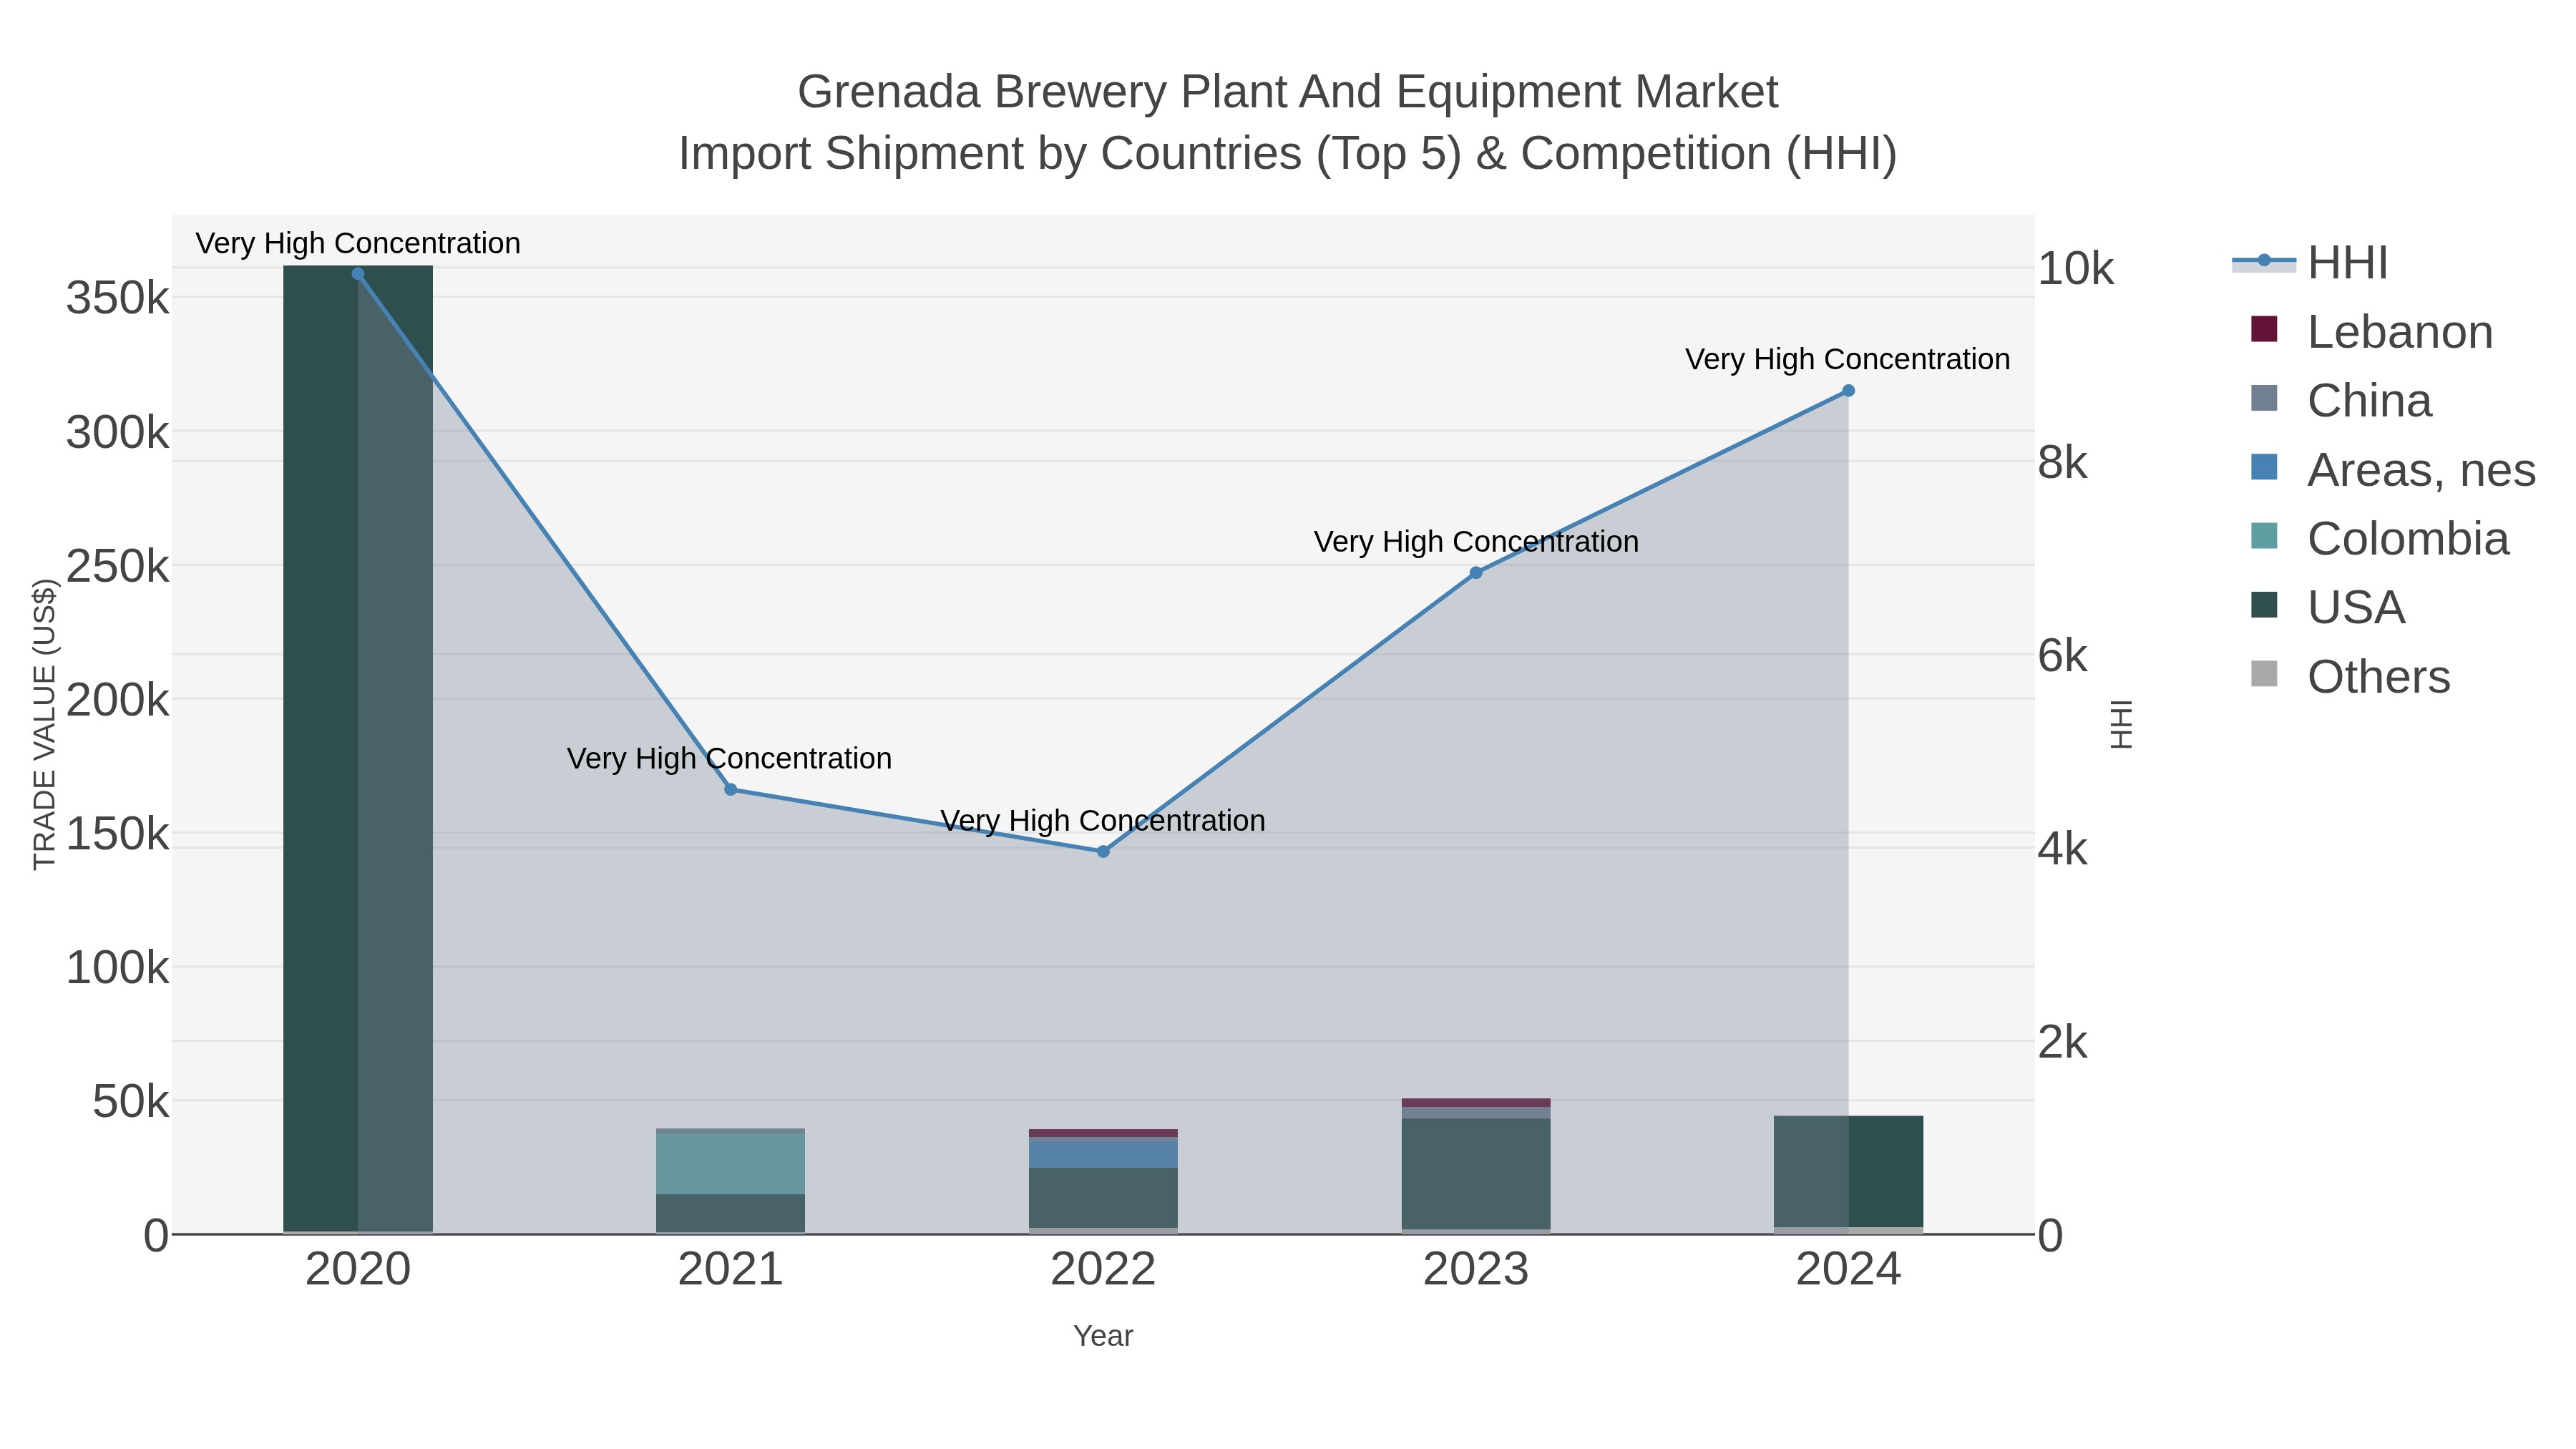Click the 2020 x-axis label
The image size is (2576, 1449).
[x=358, y=1270]
